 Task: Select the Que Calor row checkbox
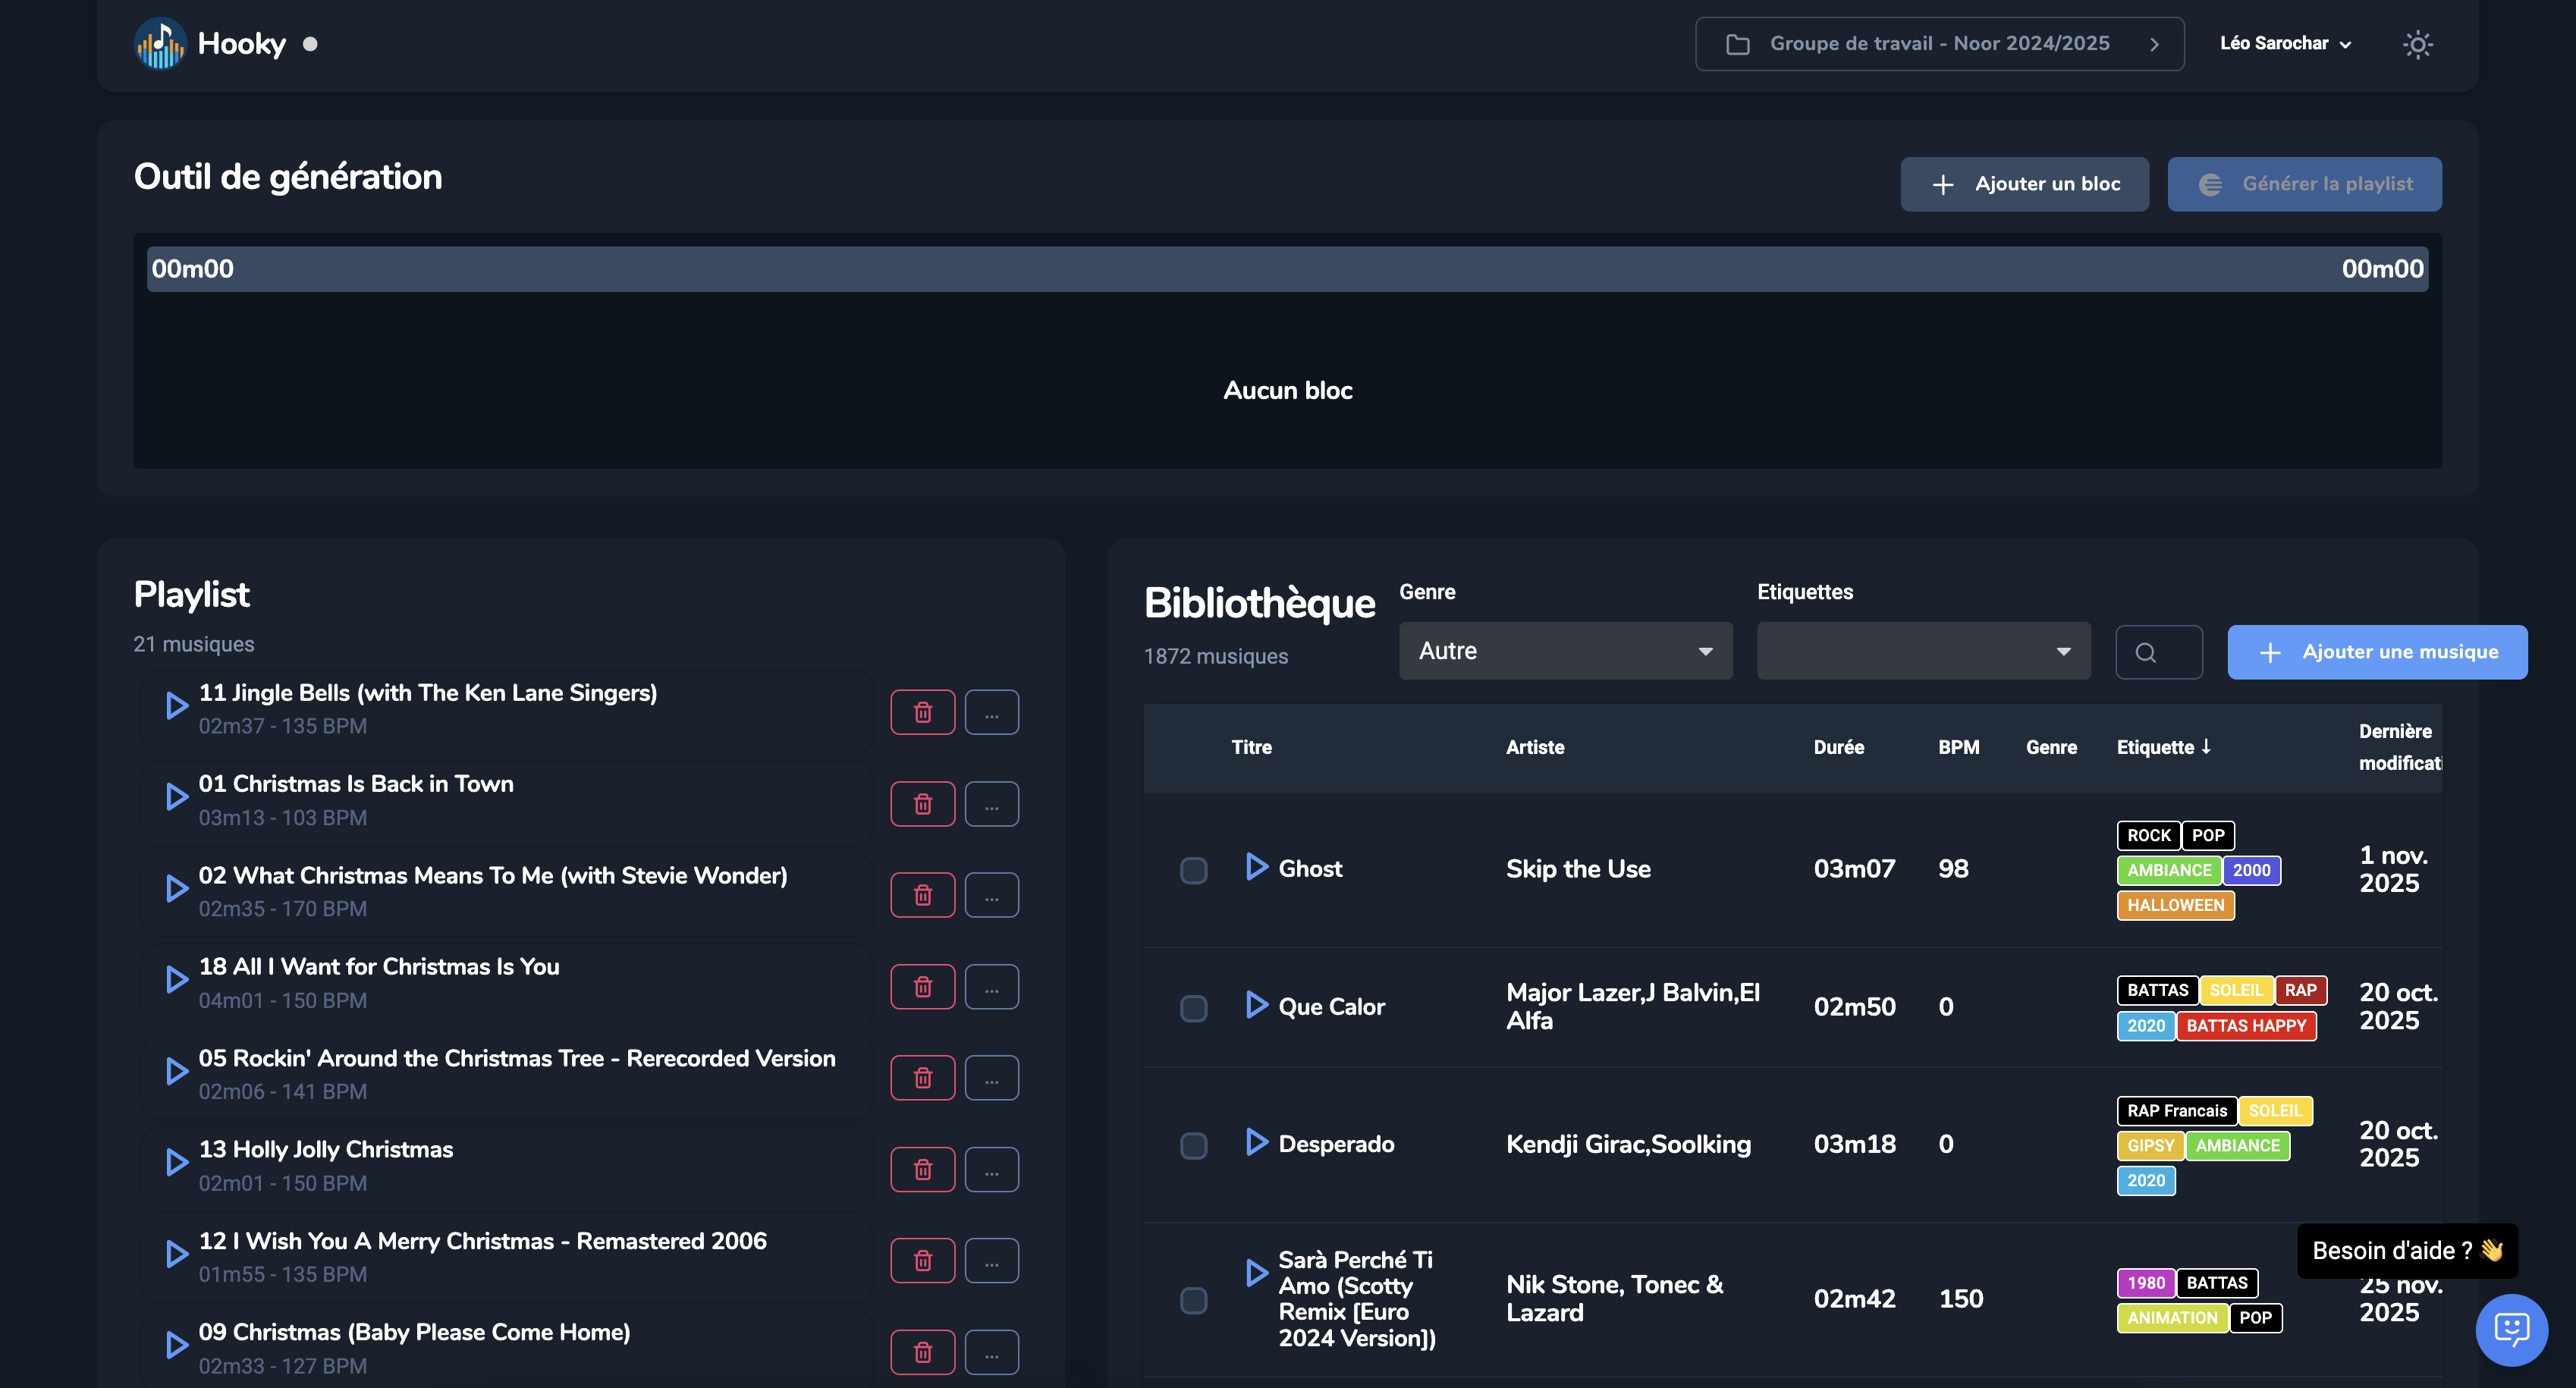1193,1008
